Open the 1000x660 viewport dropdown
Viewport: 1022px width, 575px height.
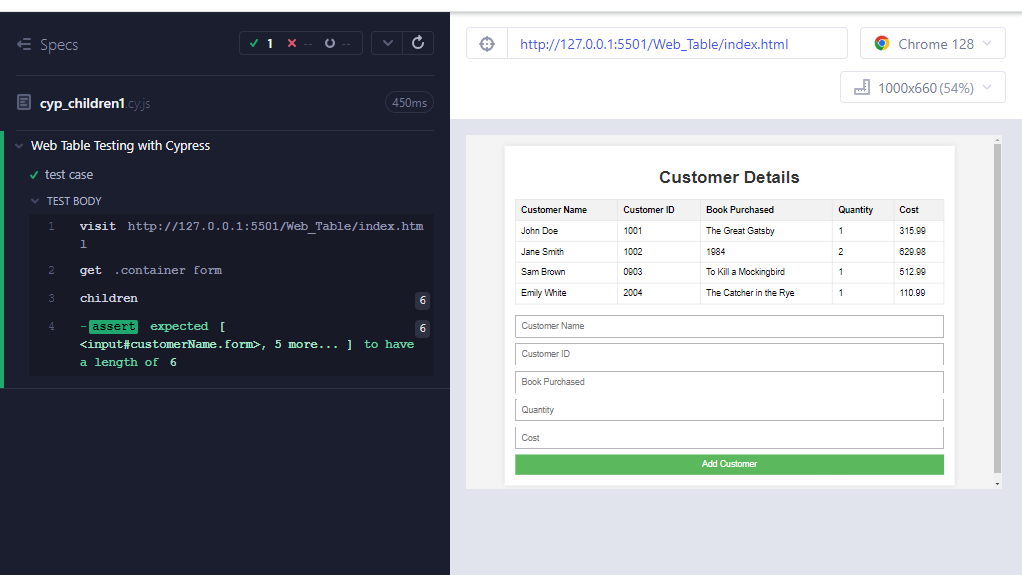coord(922,88)
